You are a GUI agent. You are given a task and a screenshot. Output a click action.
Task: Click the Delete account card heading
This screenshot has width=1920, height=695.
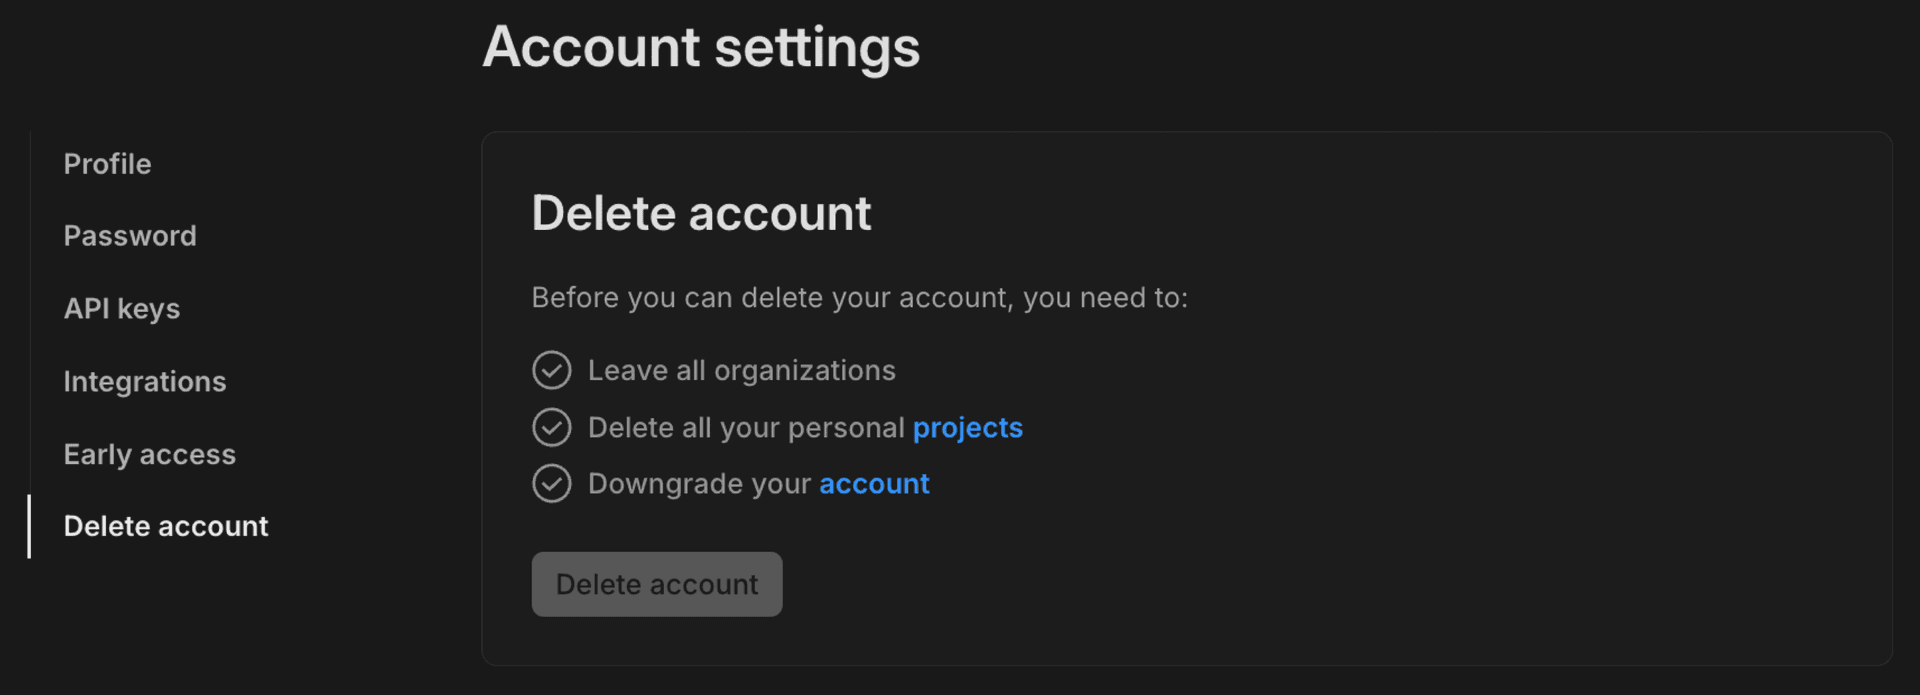(x=701, y=214)
